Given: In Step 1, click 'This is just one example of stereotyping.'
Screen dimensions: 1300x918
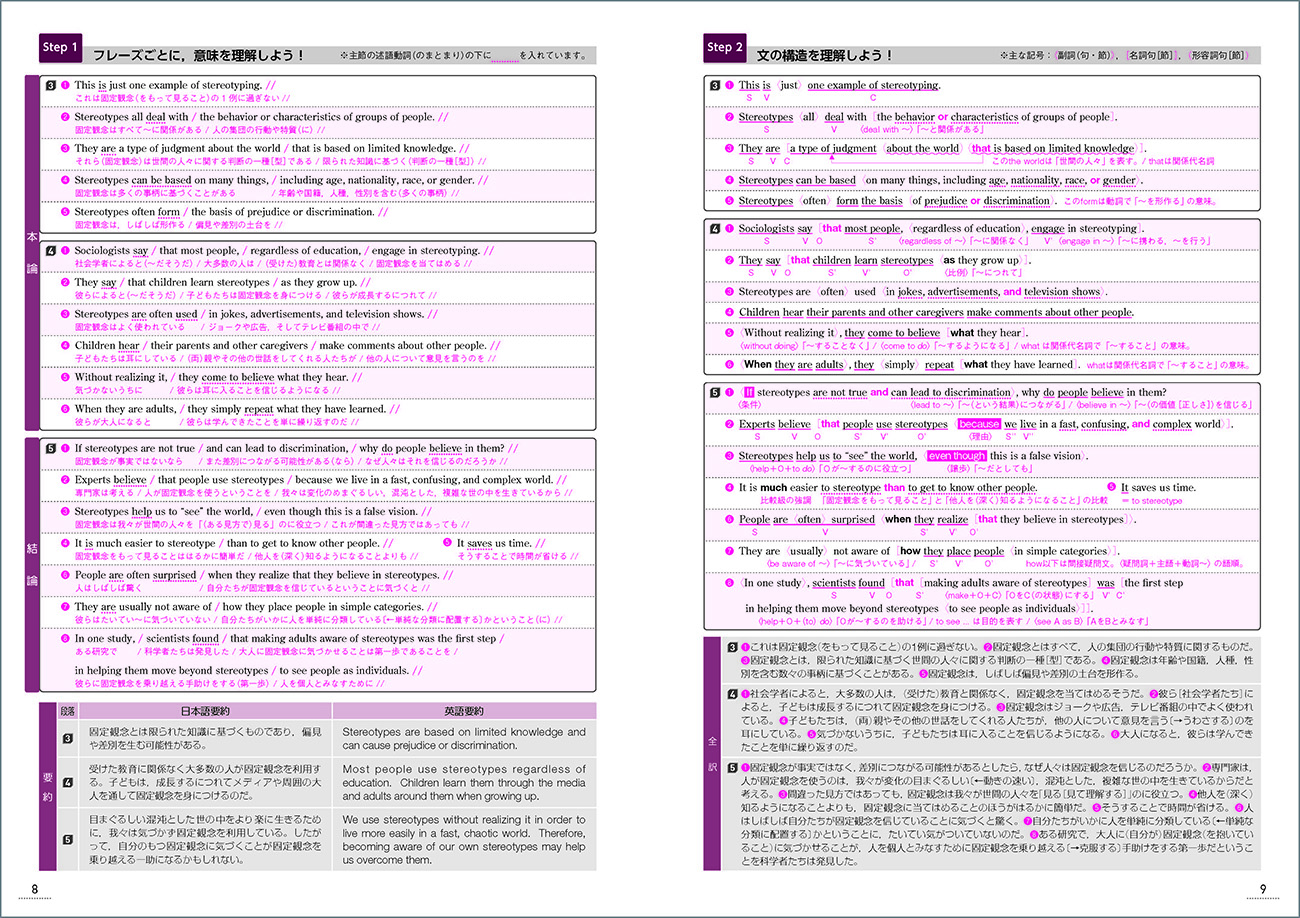Looking at the screenshot, I should click(175, 86).
